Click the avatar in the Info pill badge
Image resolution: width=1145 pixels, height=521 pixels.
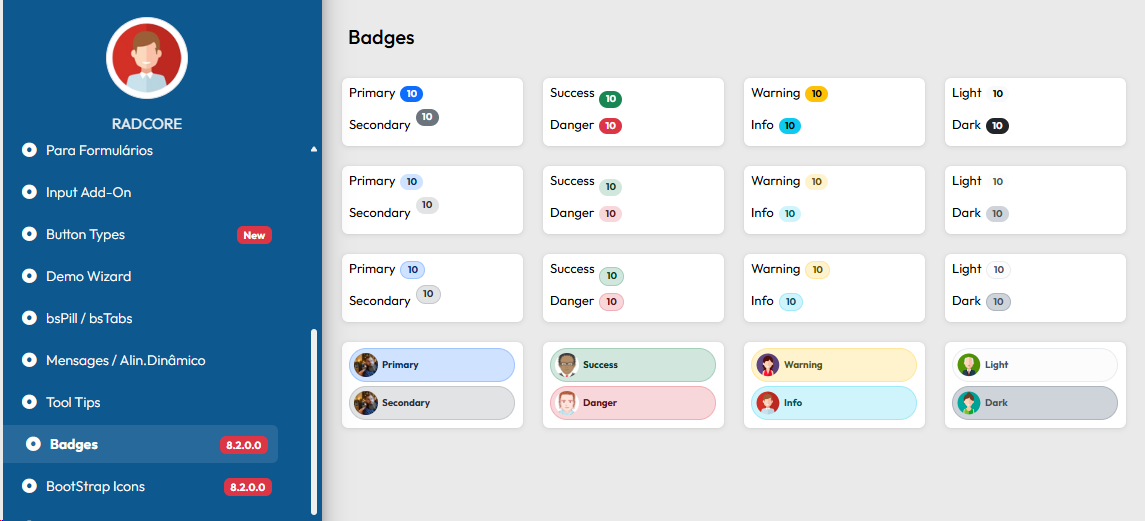(768, 403)
